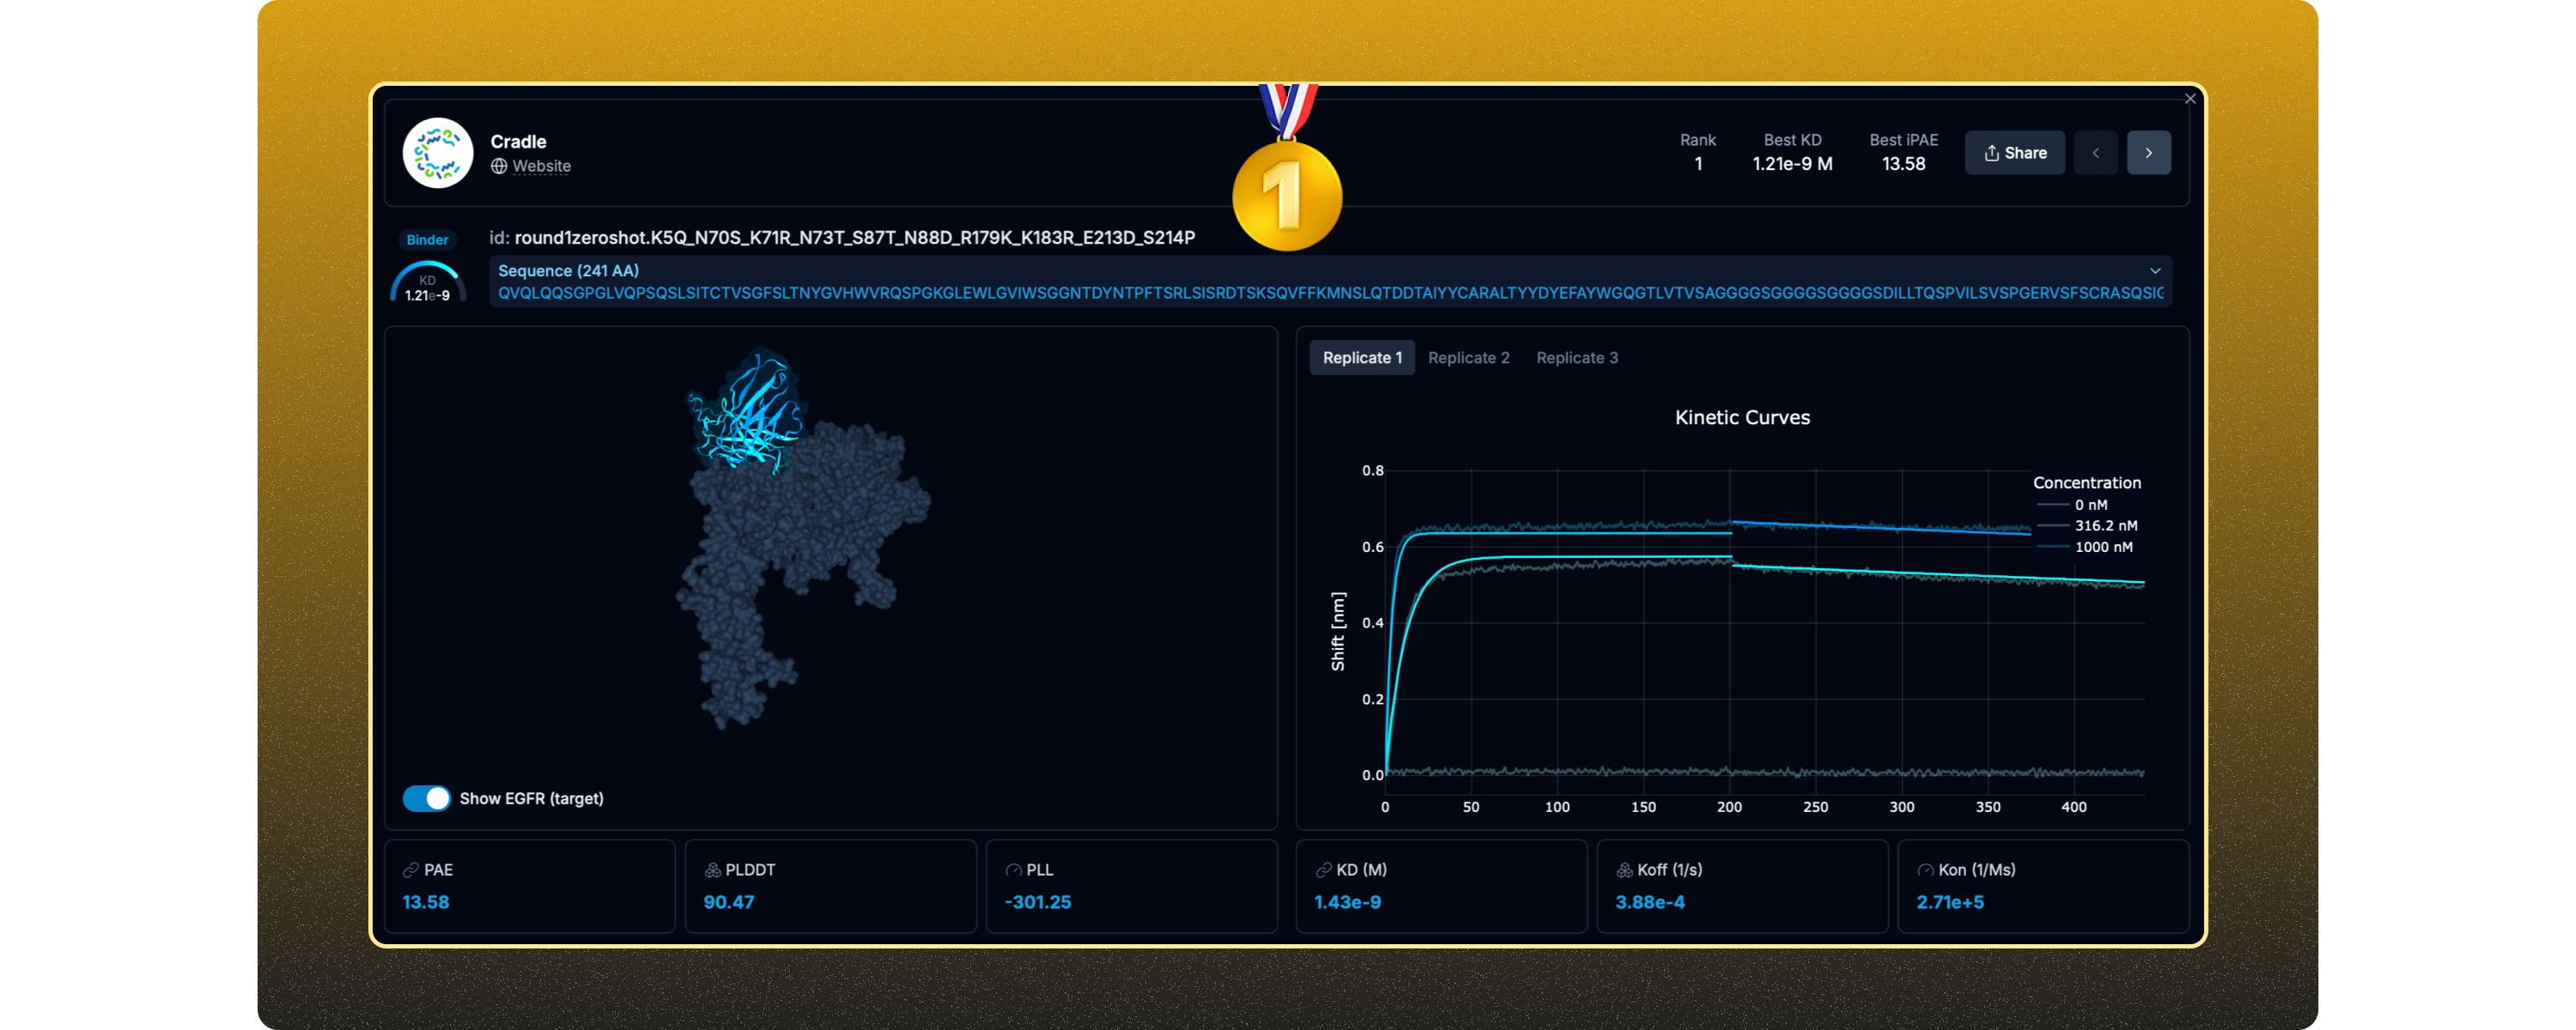Toggle Show EGFR (target) switch
Screen dimensions: 2576x1030
coord(427,798)
